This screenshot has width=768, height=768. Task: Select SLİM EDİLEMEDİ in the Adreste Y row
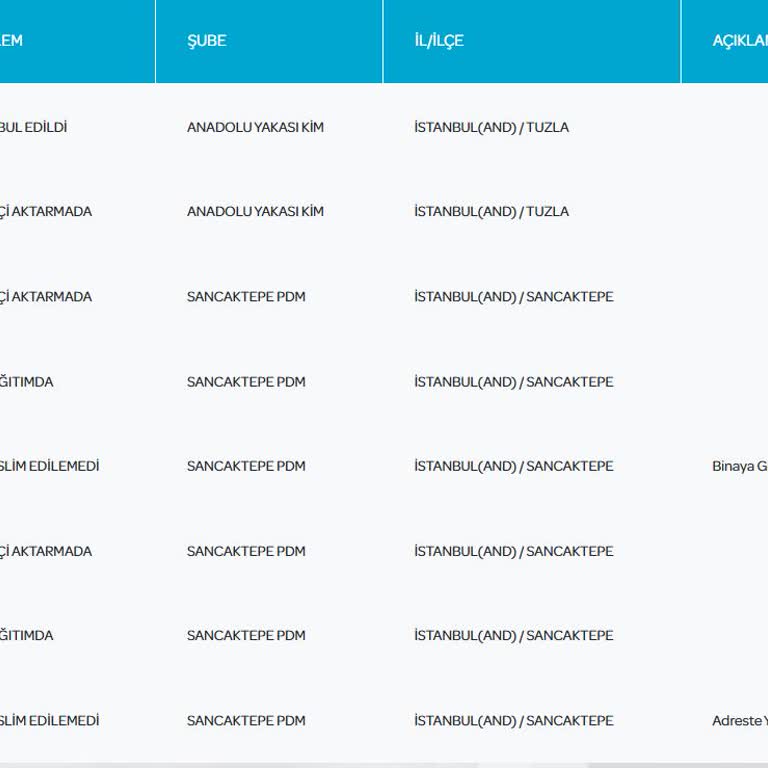click(49, 721)
